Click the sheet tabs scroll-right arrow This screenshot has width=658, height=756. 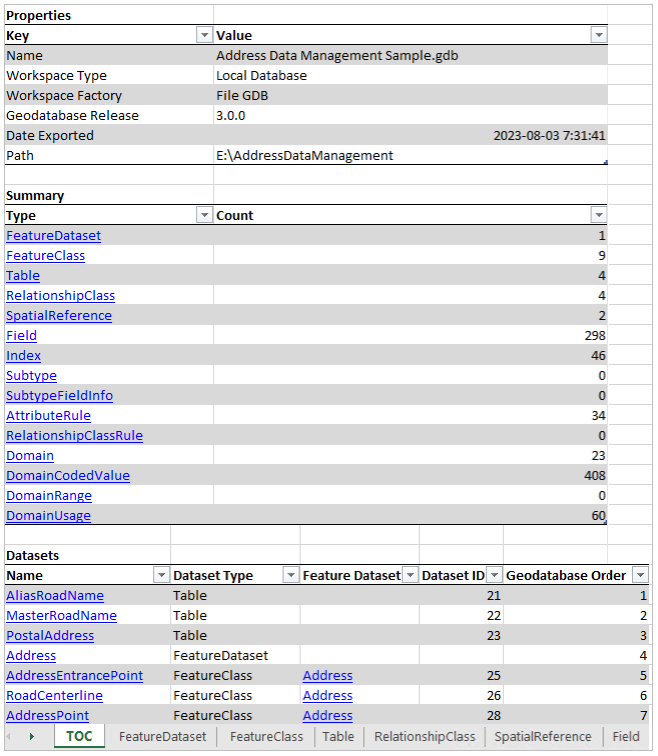(x=32, y=736)
